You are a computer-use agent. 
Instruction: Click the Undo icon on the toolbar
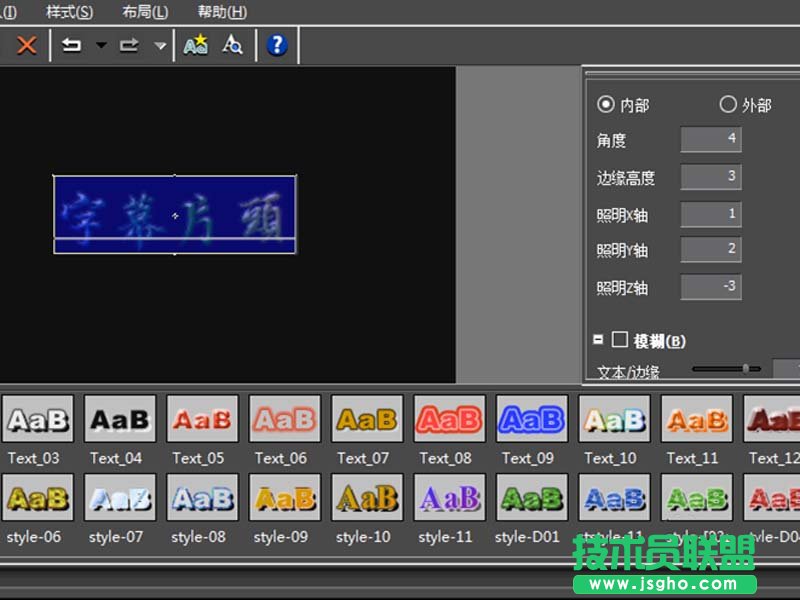(72, 44)
